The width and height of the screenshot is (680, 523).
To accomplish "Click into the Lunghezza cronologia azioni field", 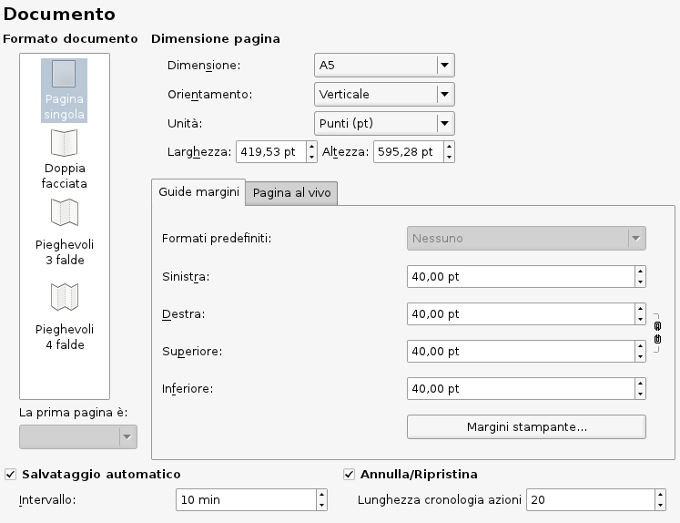I will click(x=590, y=500).
